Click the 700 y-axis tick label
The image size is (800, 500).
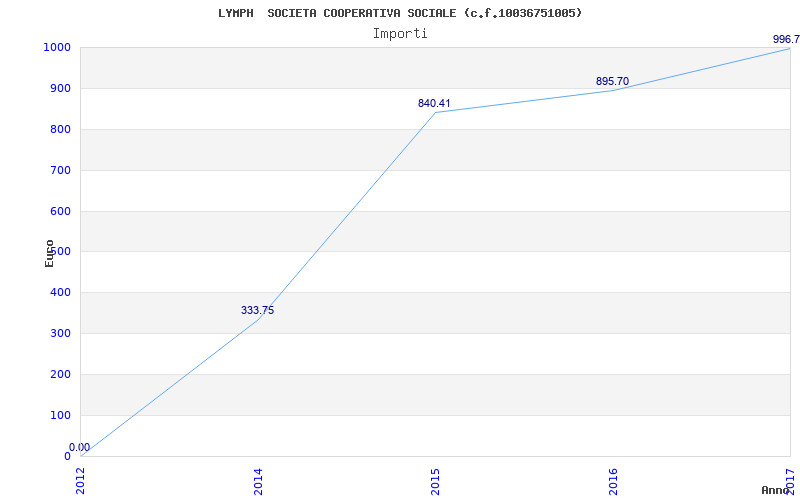coord(60,170)
